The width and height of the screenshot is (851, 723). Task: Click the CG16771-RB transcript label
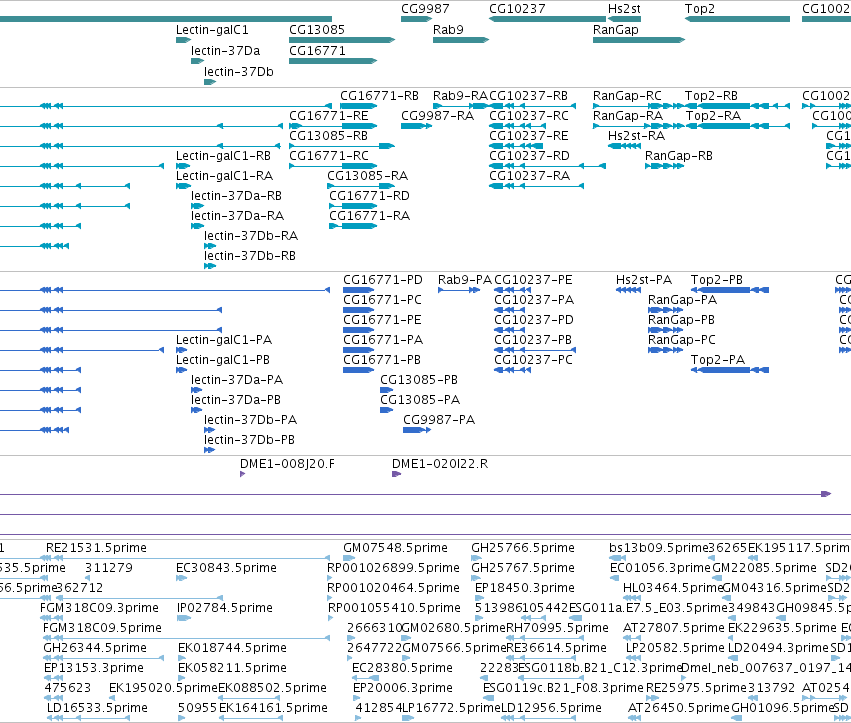point(379,96)
